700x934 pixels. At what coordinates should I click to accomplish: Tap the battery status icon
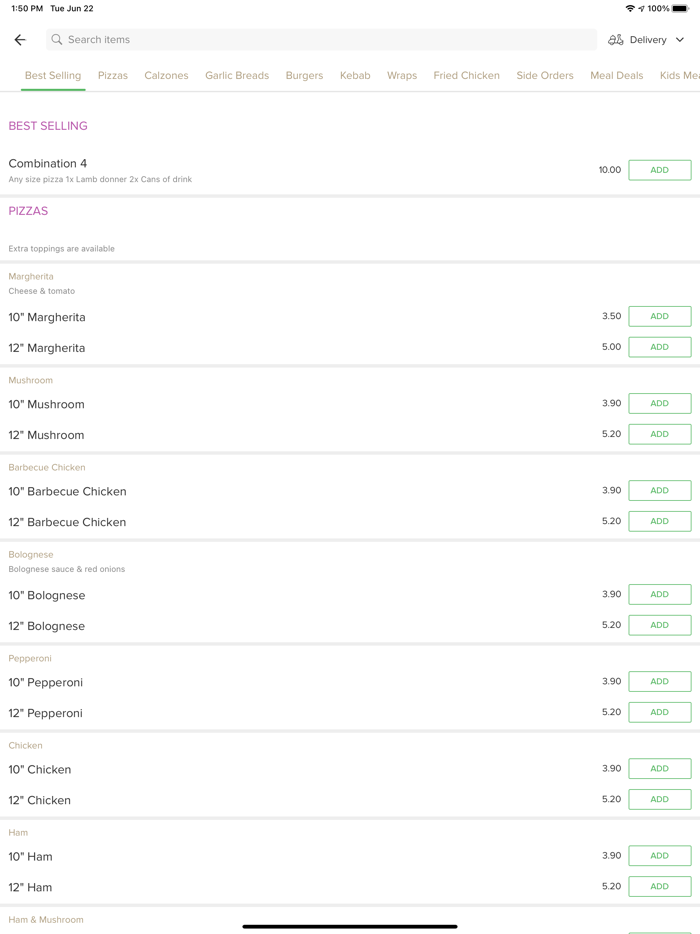pyautogui.click(x=680, y=9)
